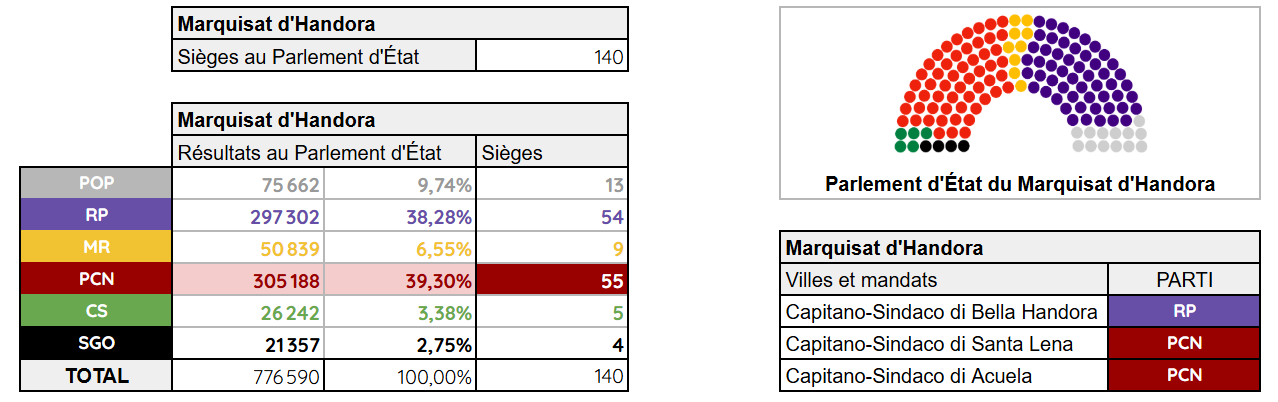This screenshot has height=402, width=1278.
Task: Click the green CS party cell
Action: pyautogui.click(x=96, y=311)
